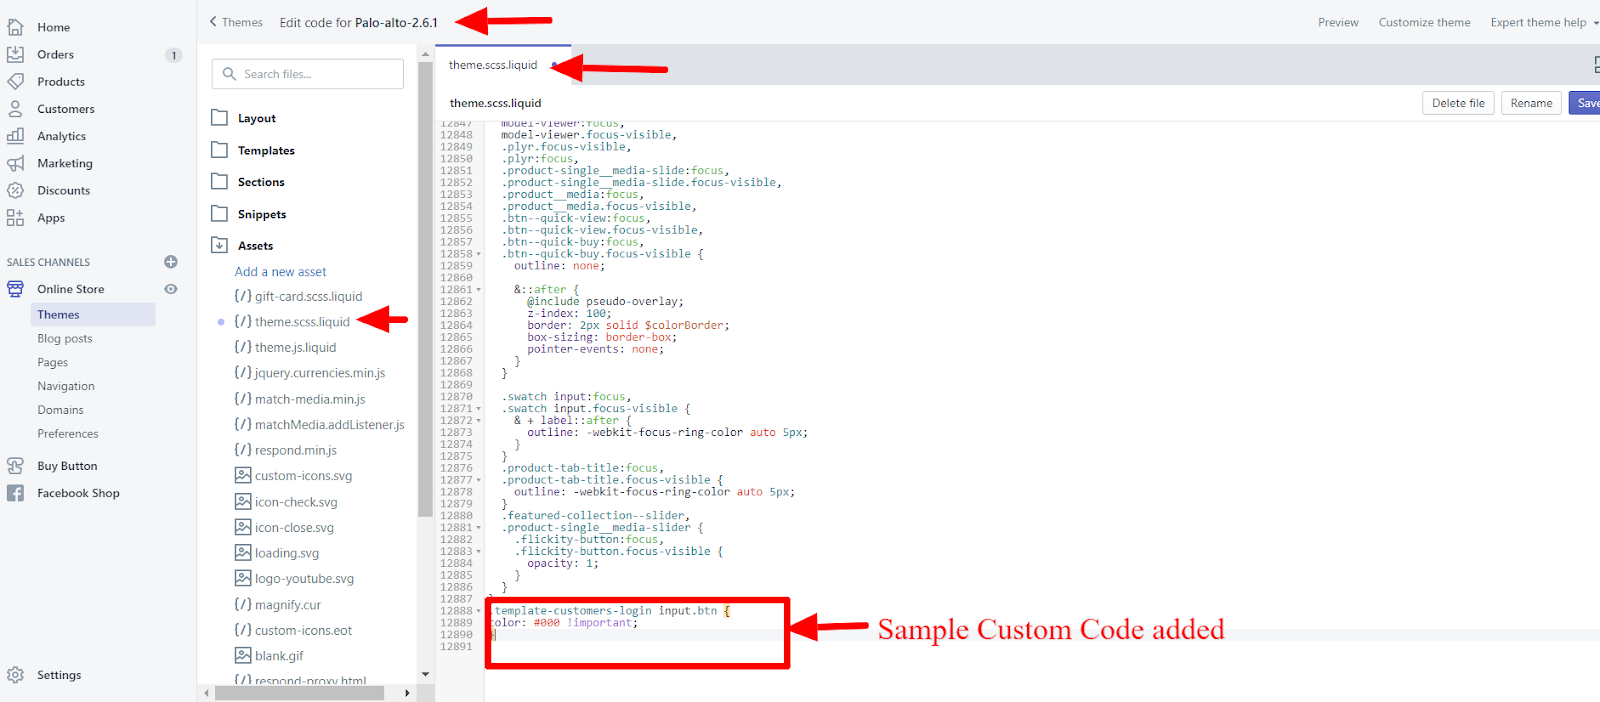Open Pages menu item
The image size is (1600, 702).
(x=53, y=362)
